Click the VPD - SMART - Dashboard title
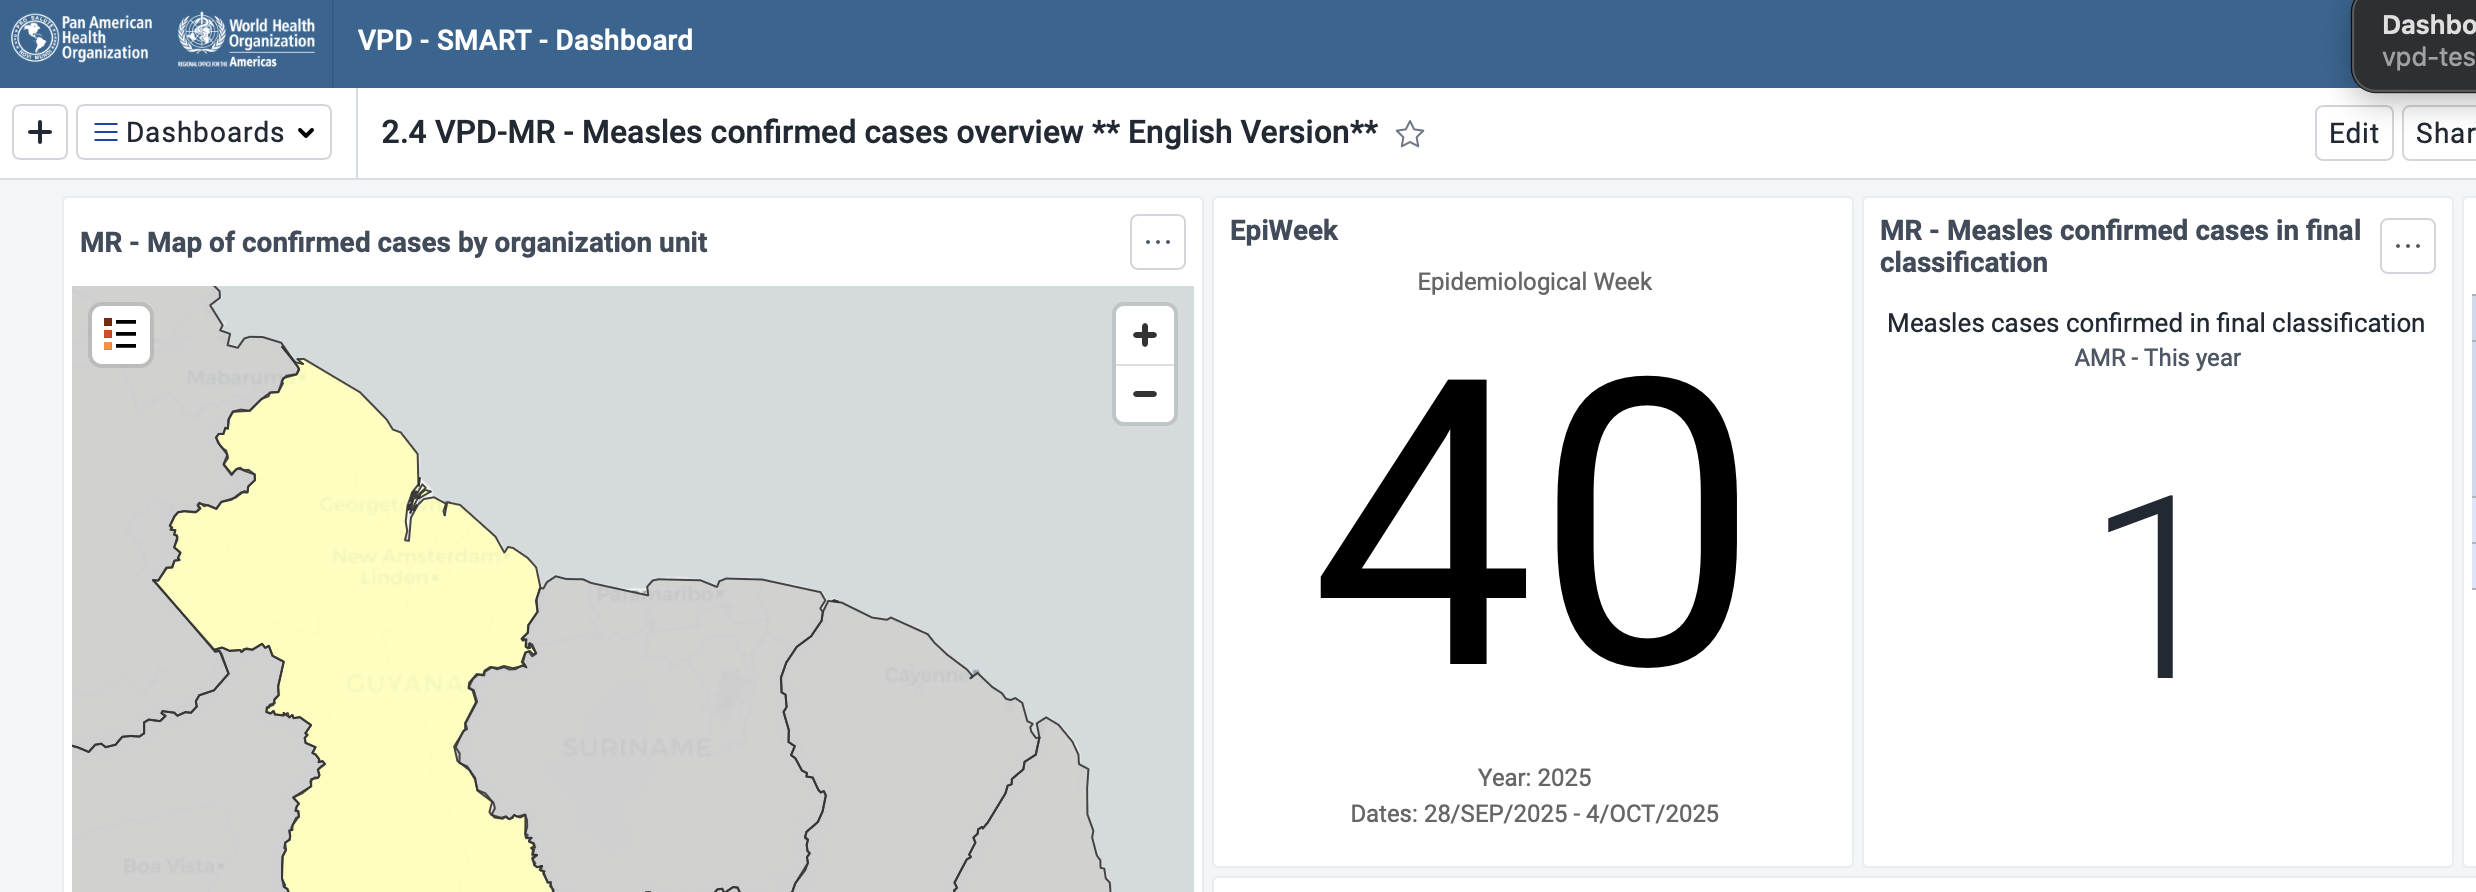 click(525, 40)
